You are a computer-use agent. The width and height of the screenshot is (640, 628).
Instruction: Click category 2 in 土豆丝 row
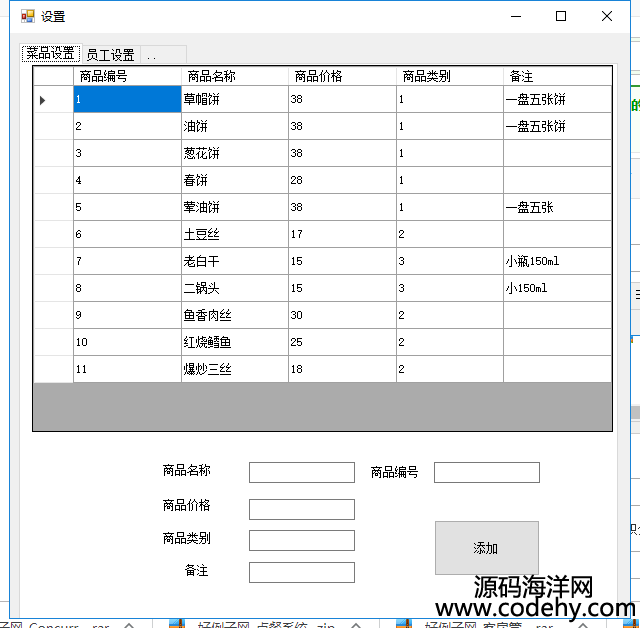click(x=450, y=234)
